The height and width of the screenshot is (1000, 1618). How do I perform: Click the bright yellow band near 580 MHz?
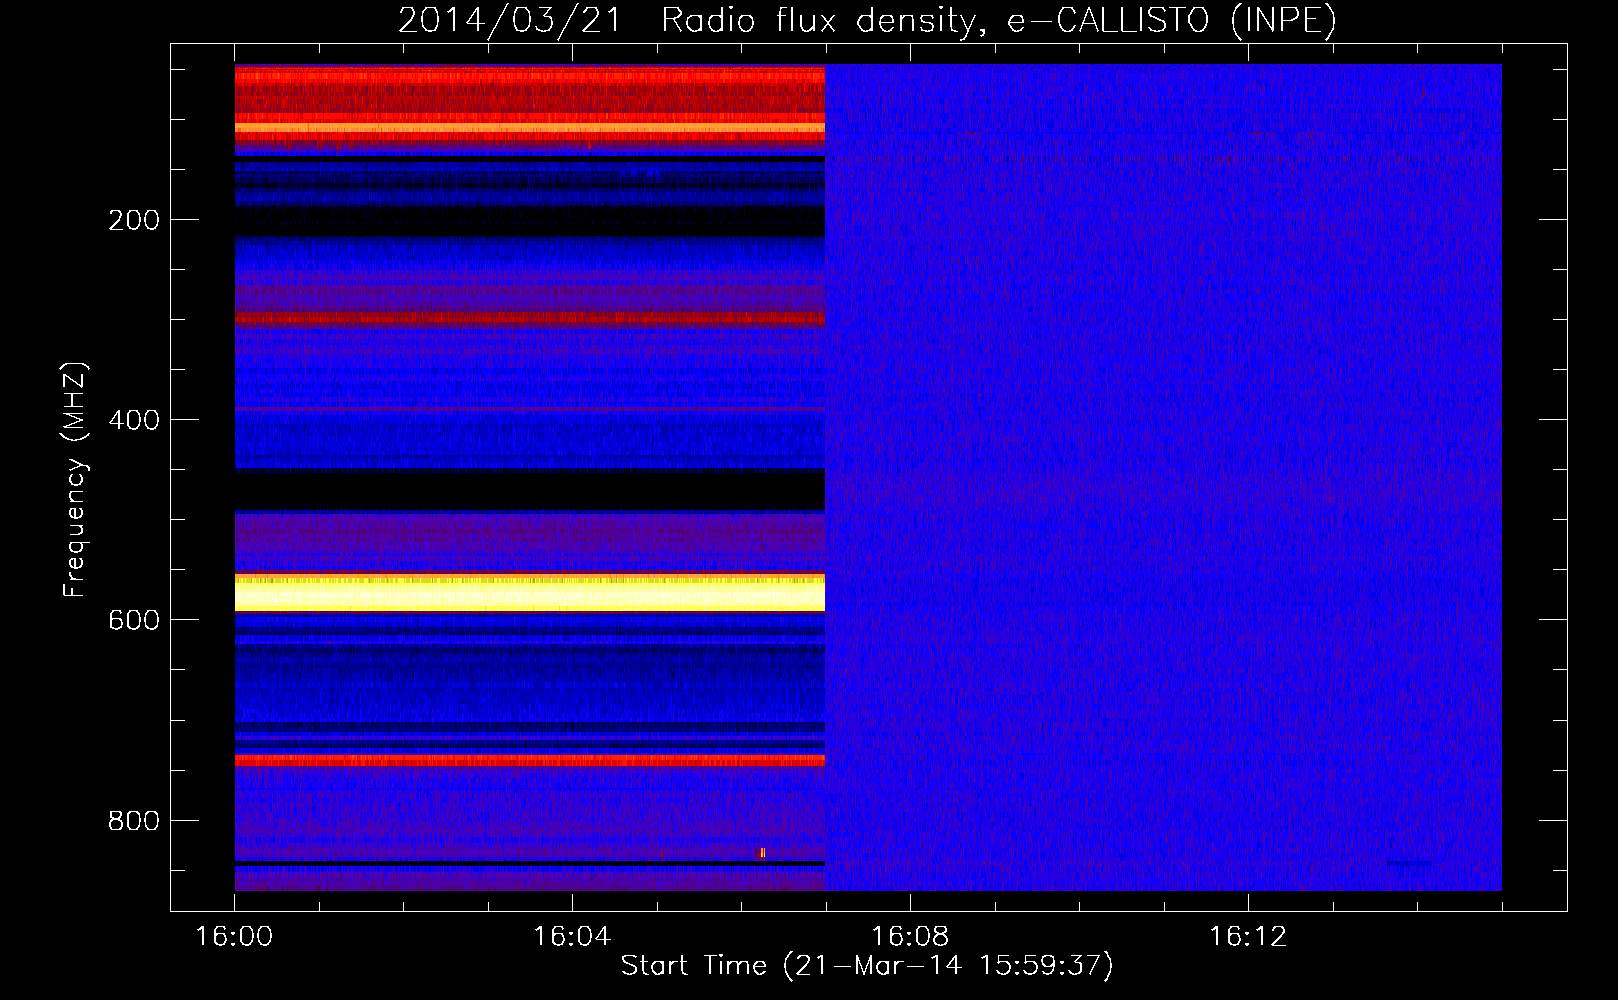click(530, 592)
